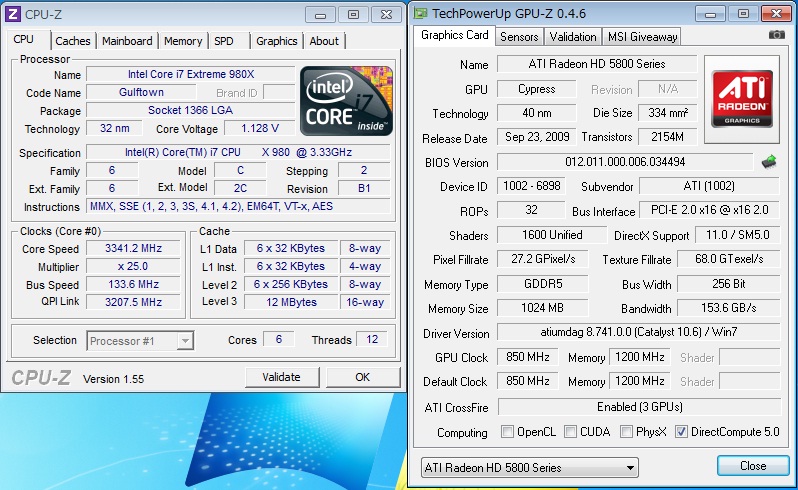Switch to the Sensors tab in GPU-Z
Screen dimensions: 798x490
519,37
